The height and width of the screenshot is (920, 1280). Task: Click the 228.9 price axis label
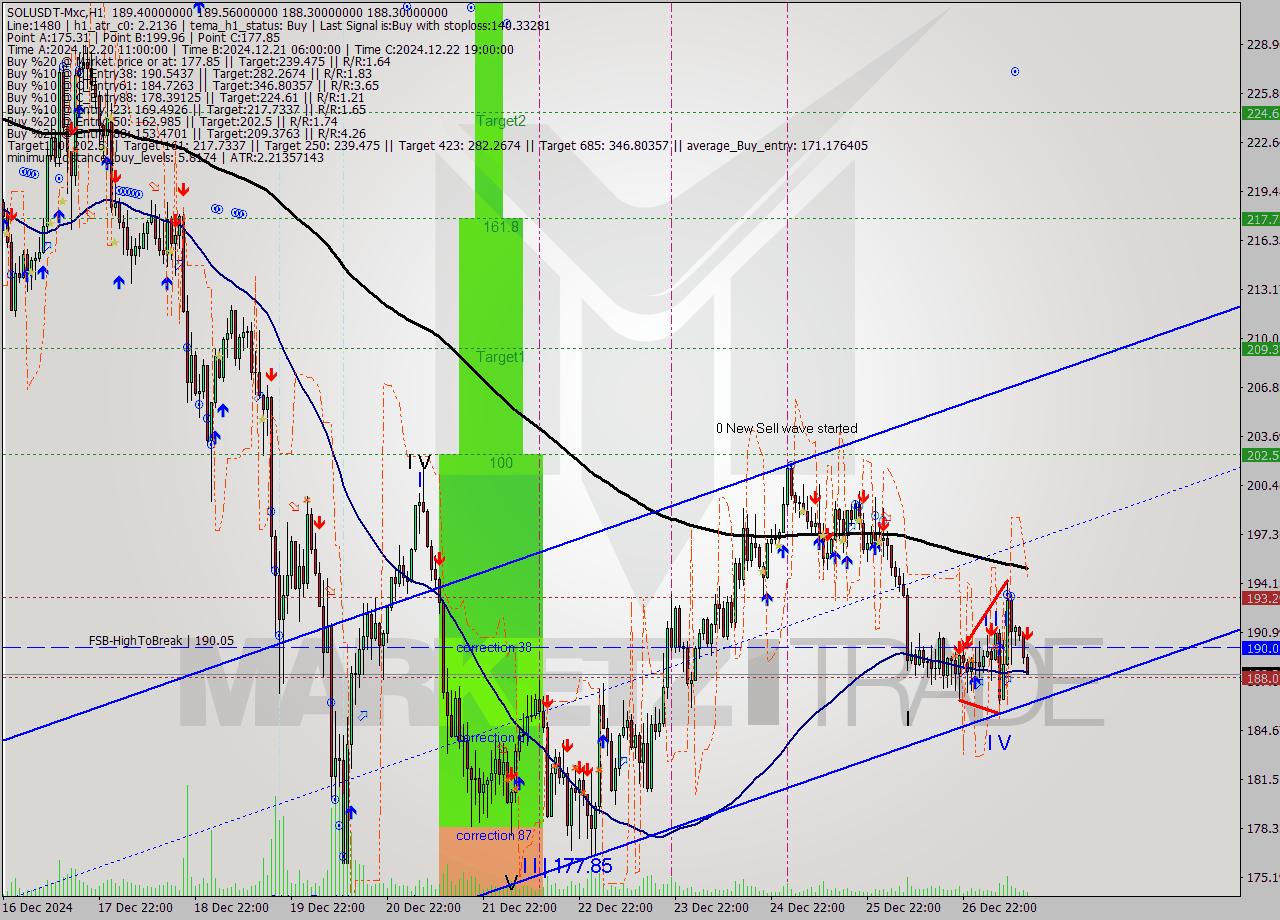1263,44
